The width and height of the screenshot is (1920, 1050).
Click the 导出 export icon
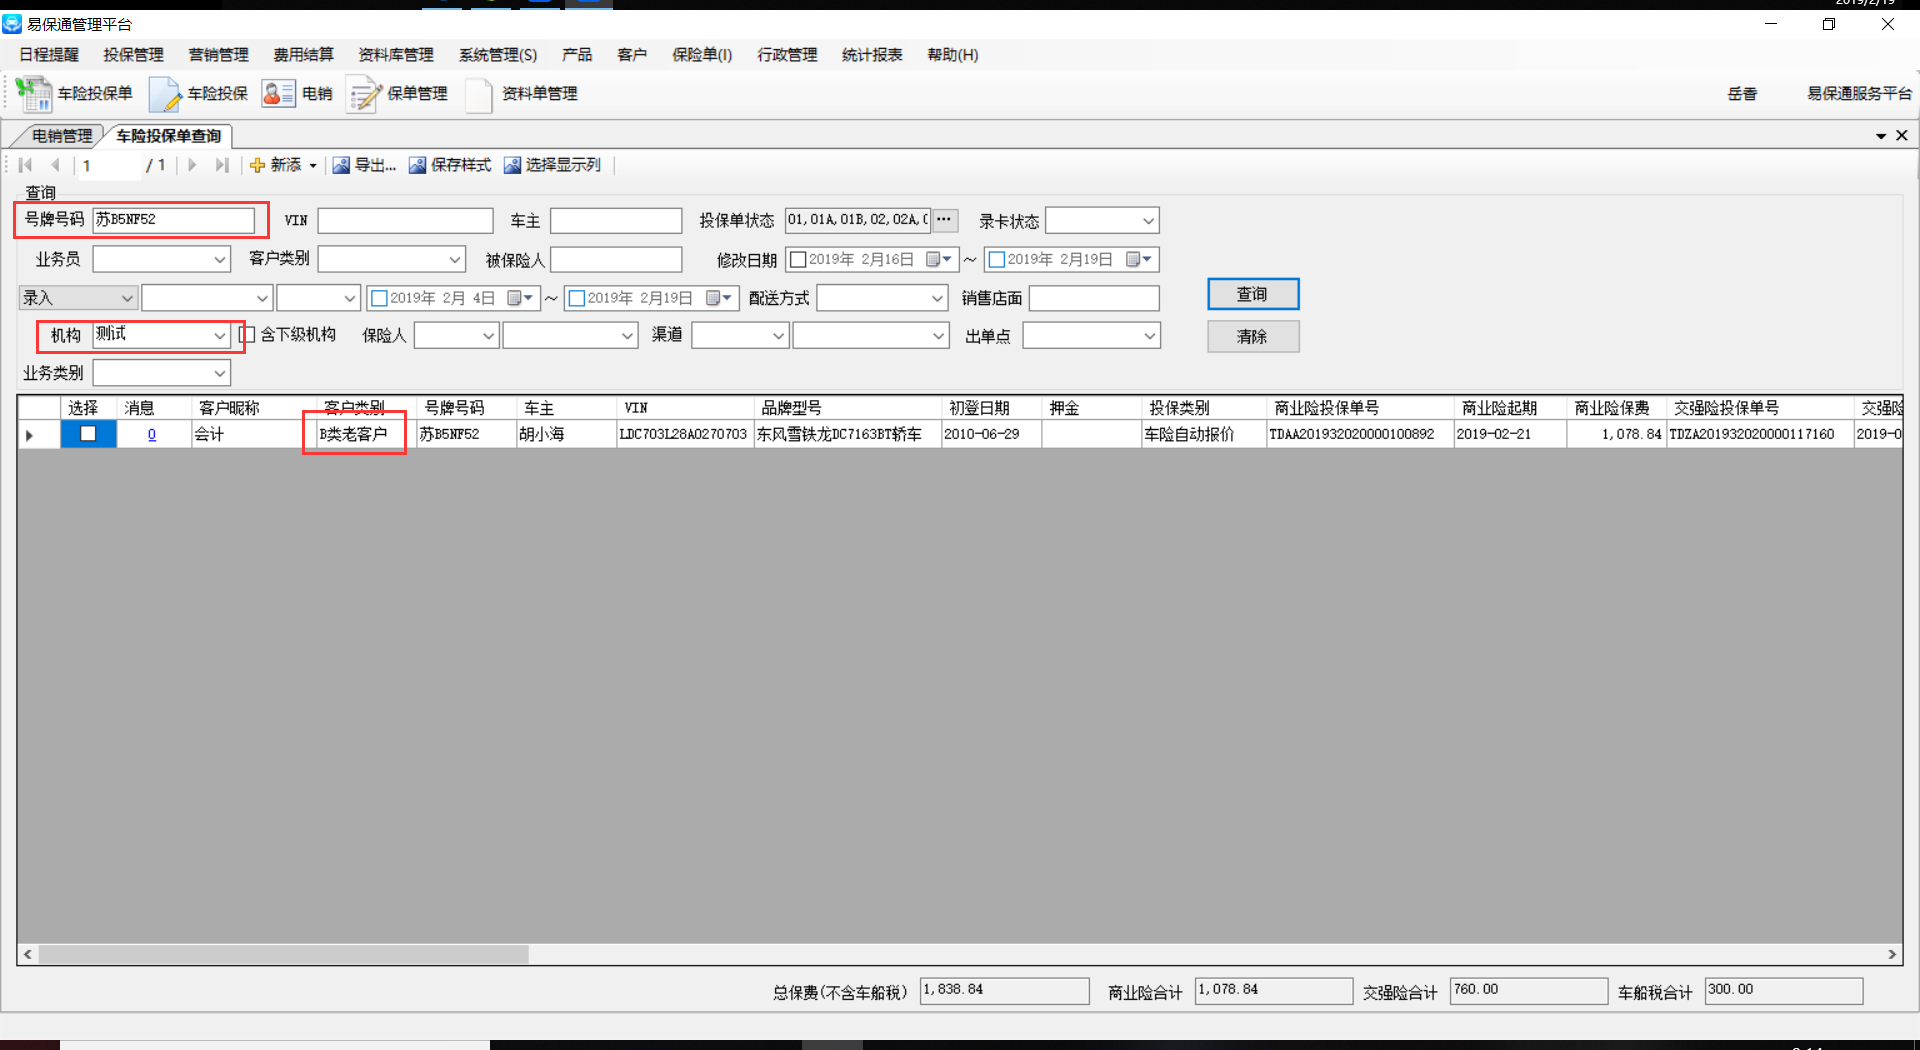(x=341, y=165)
